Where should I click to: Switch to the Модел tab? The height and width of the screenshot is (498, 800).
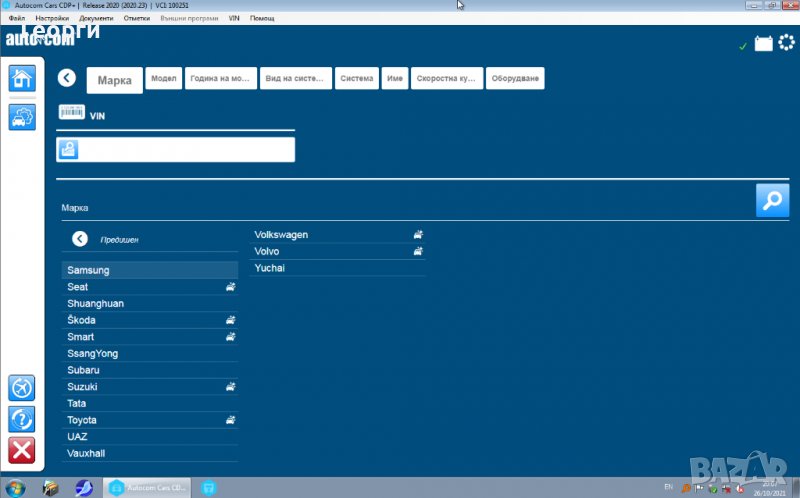click(x=162, y=78)
